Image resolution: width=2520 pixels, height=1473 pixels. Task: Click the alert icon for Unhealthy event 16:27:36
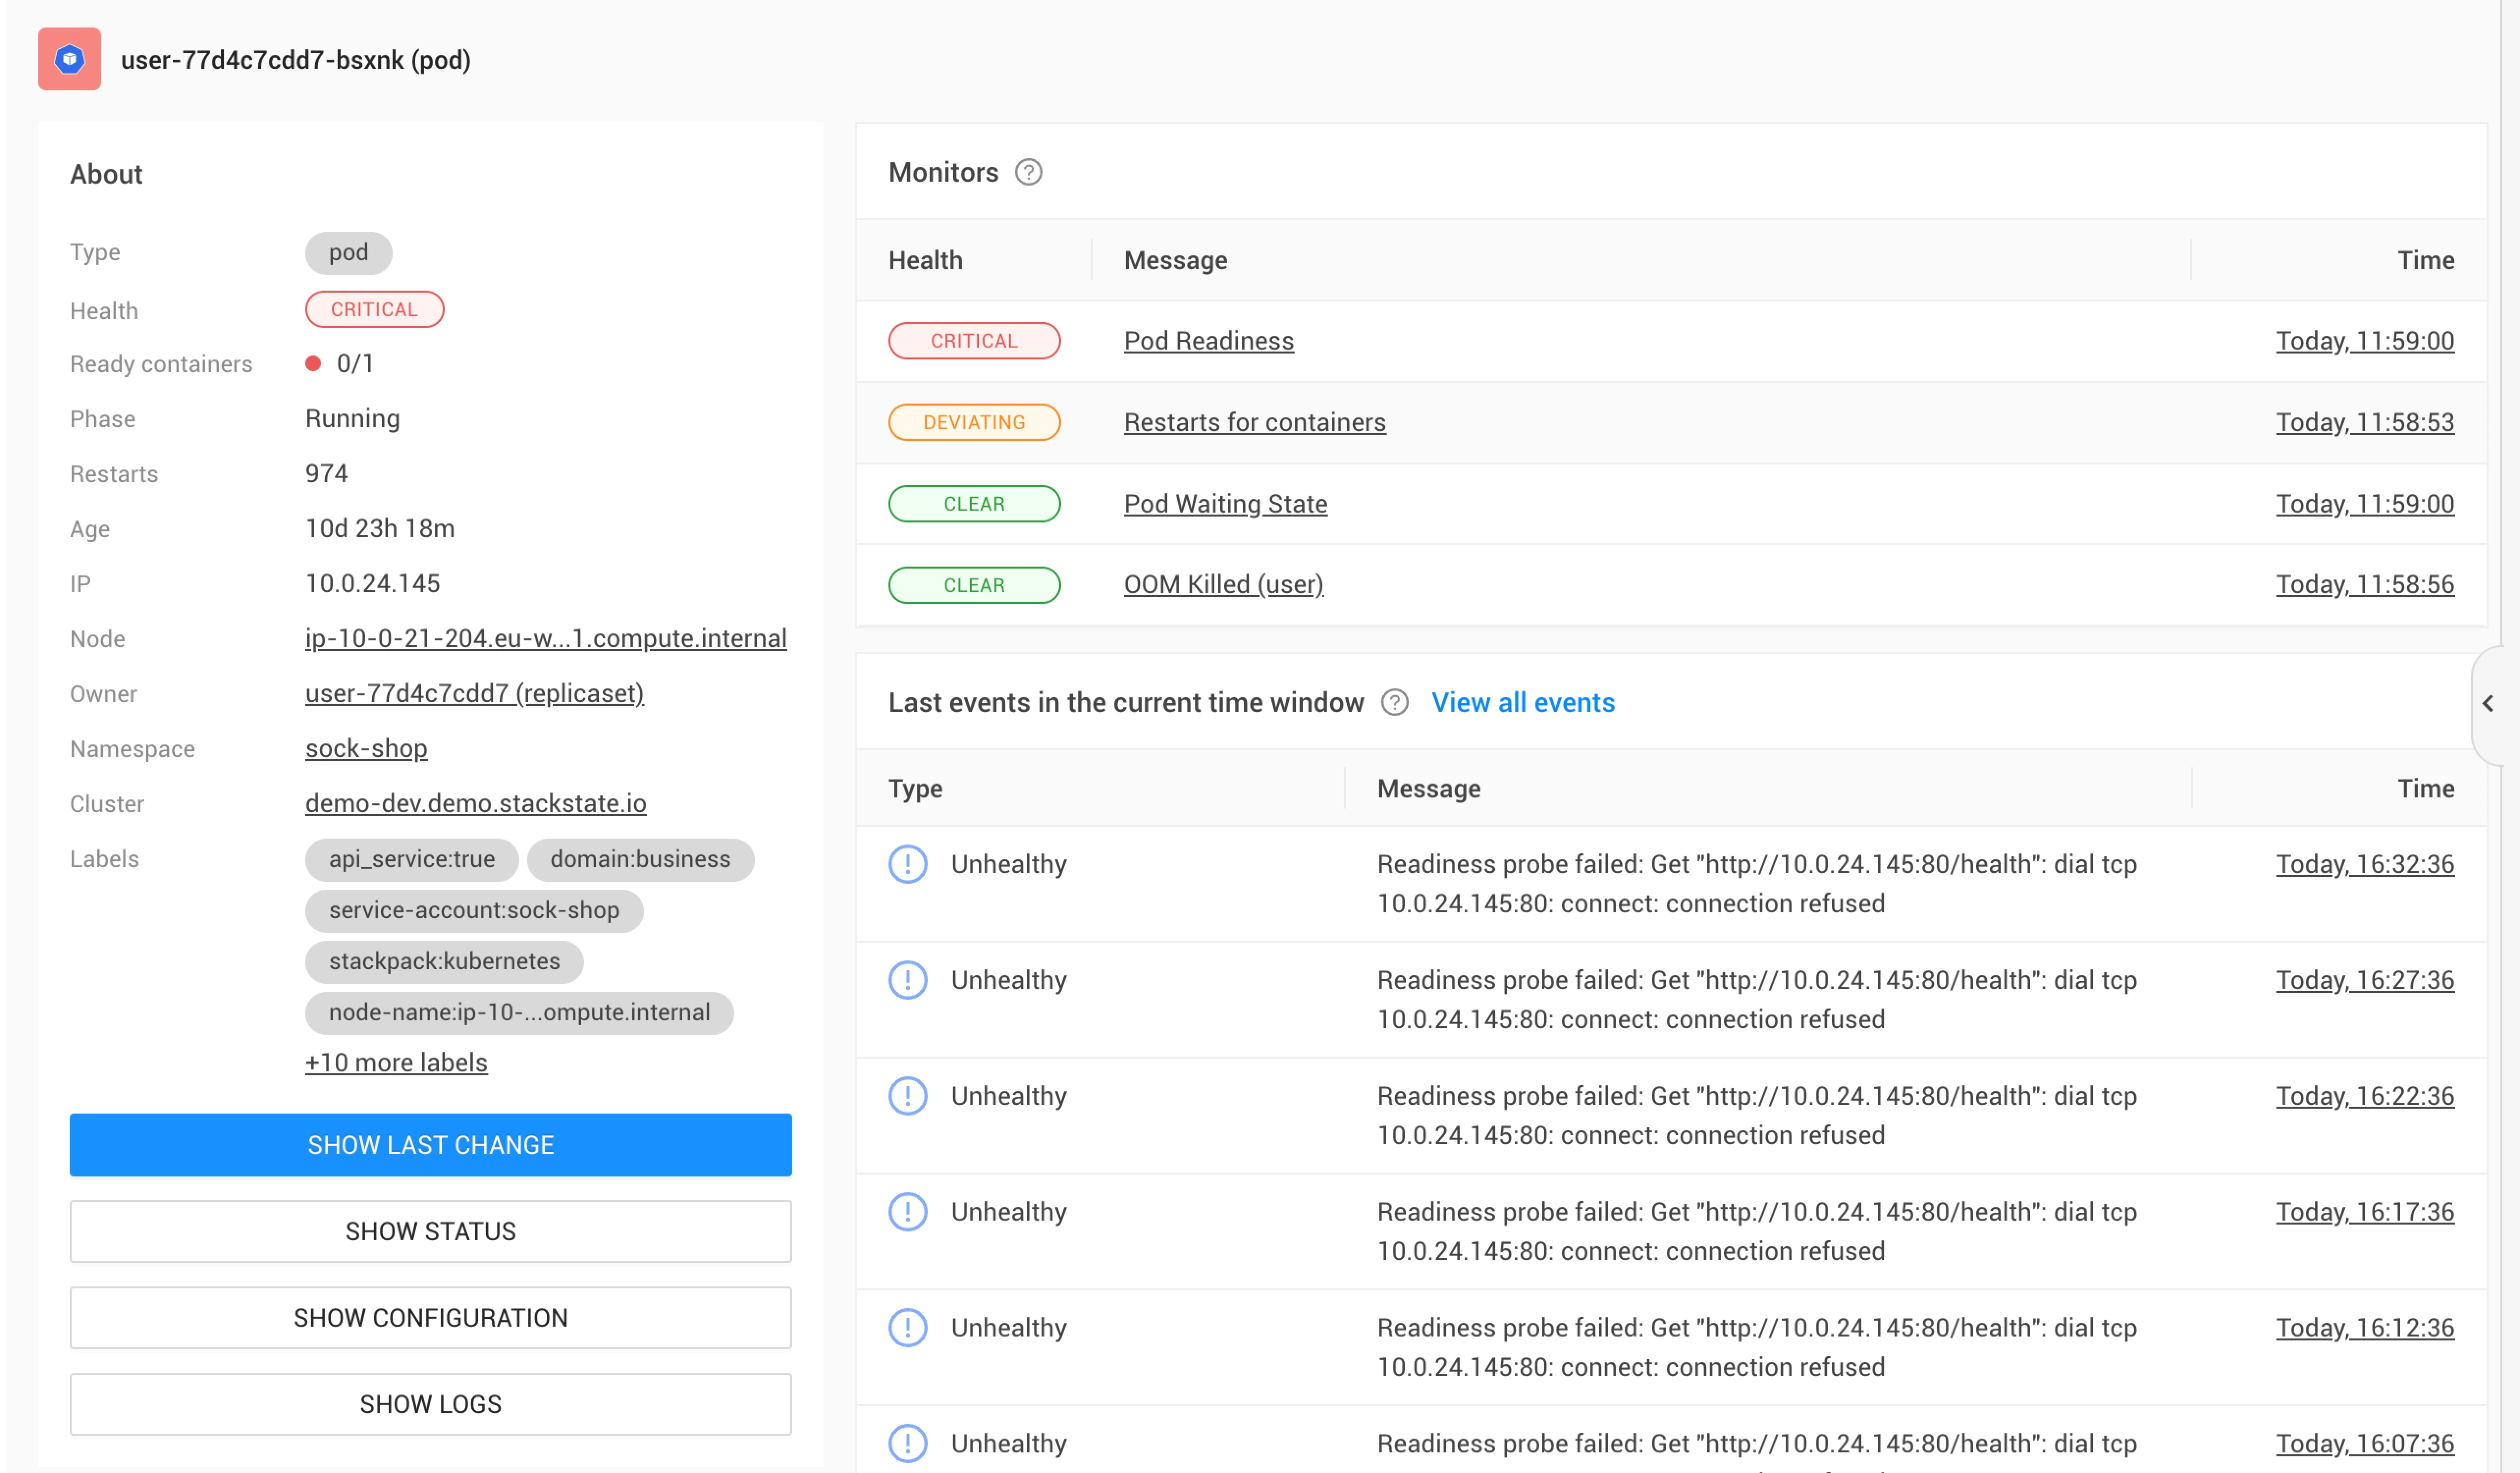907,980
